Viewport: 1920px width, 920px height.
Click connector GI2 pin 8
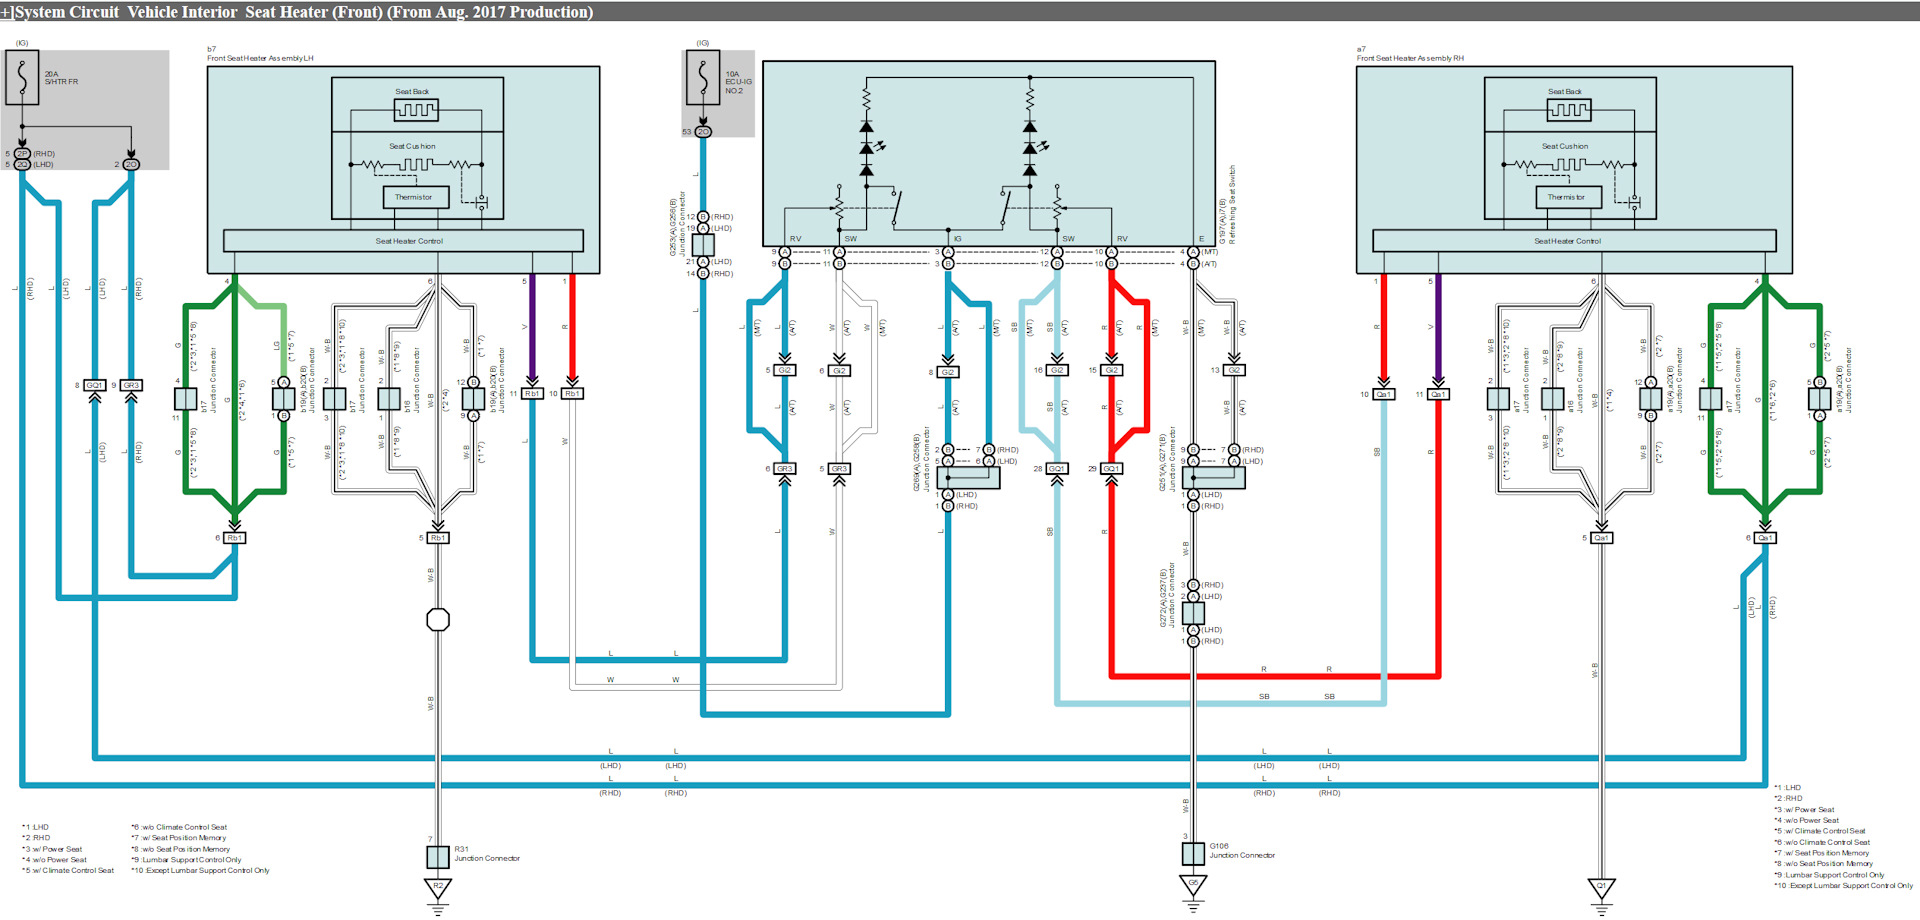pos(948,372)
